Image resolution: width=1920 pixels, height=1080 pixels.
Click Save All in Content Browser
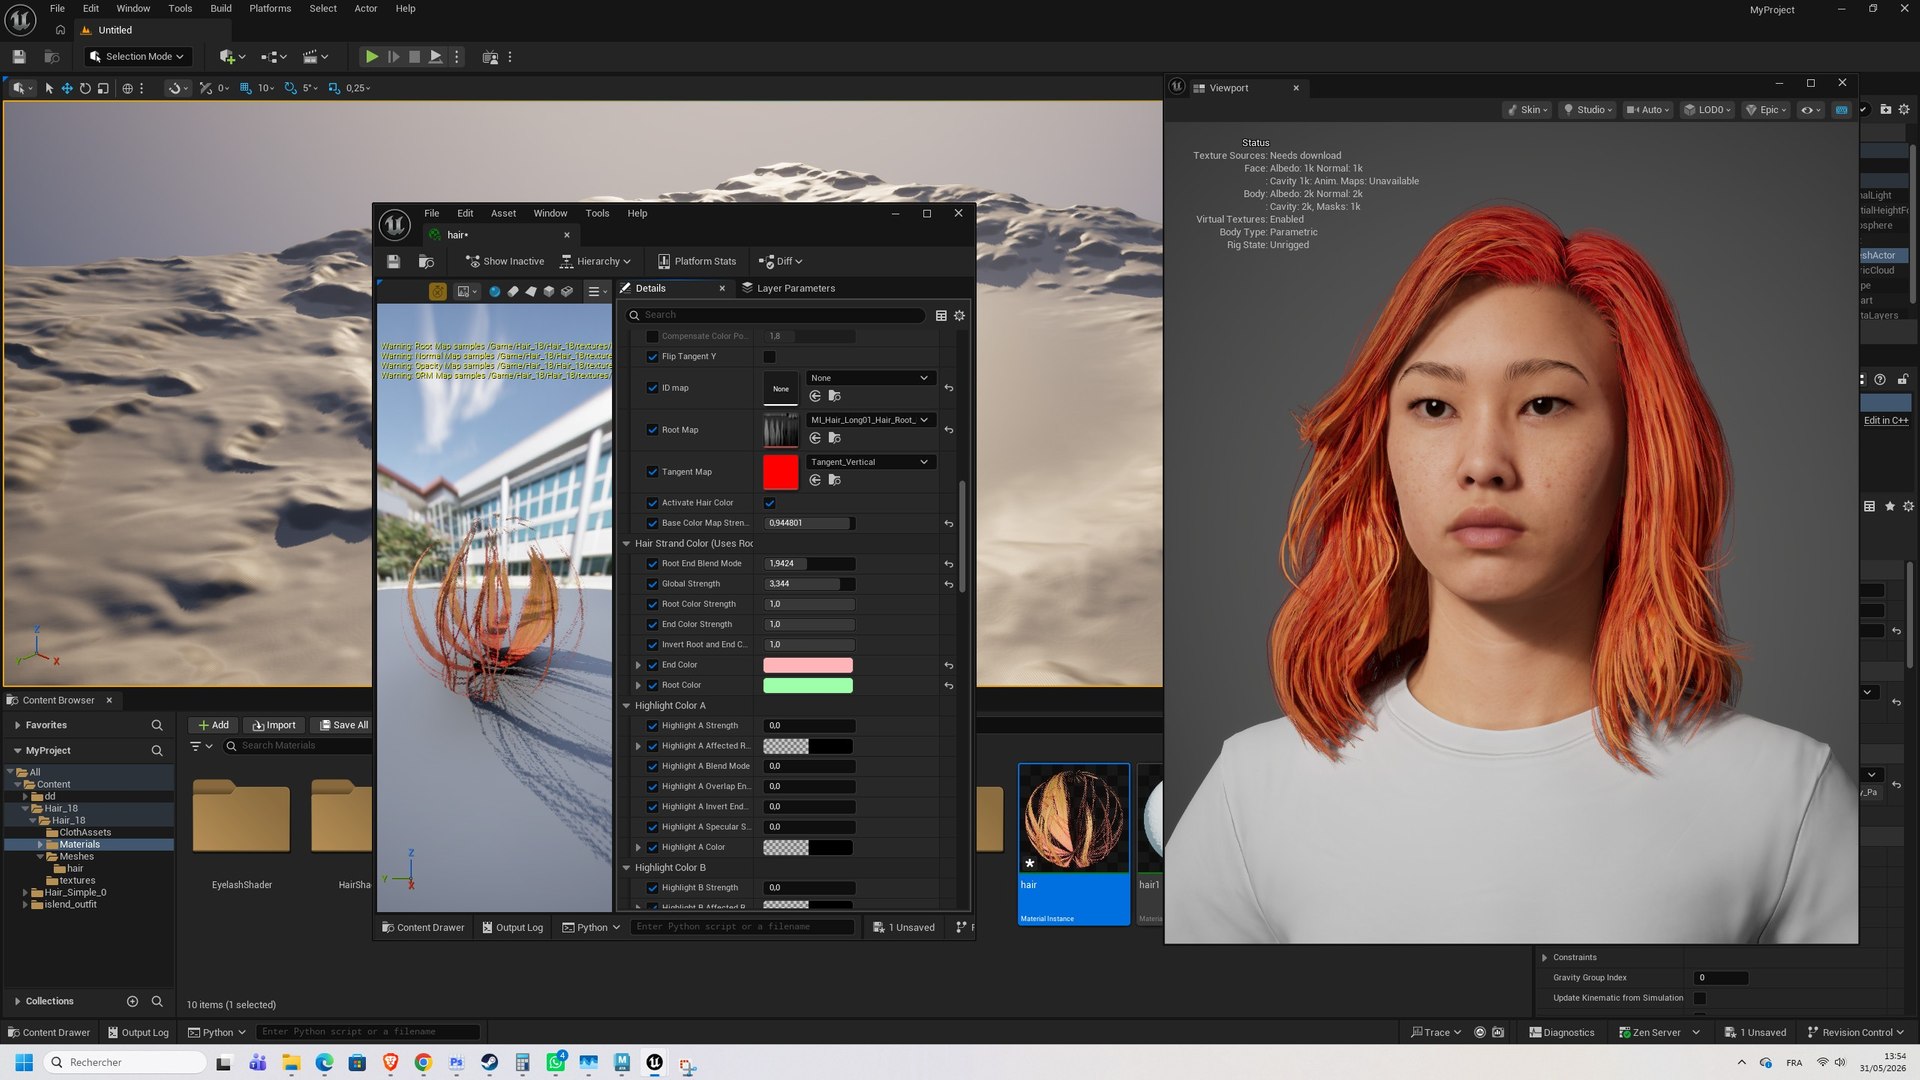point(343,725)
